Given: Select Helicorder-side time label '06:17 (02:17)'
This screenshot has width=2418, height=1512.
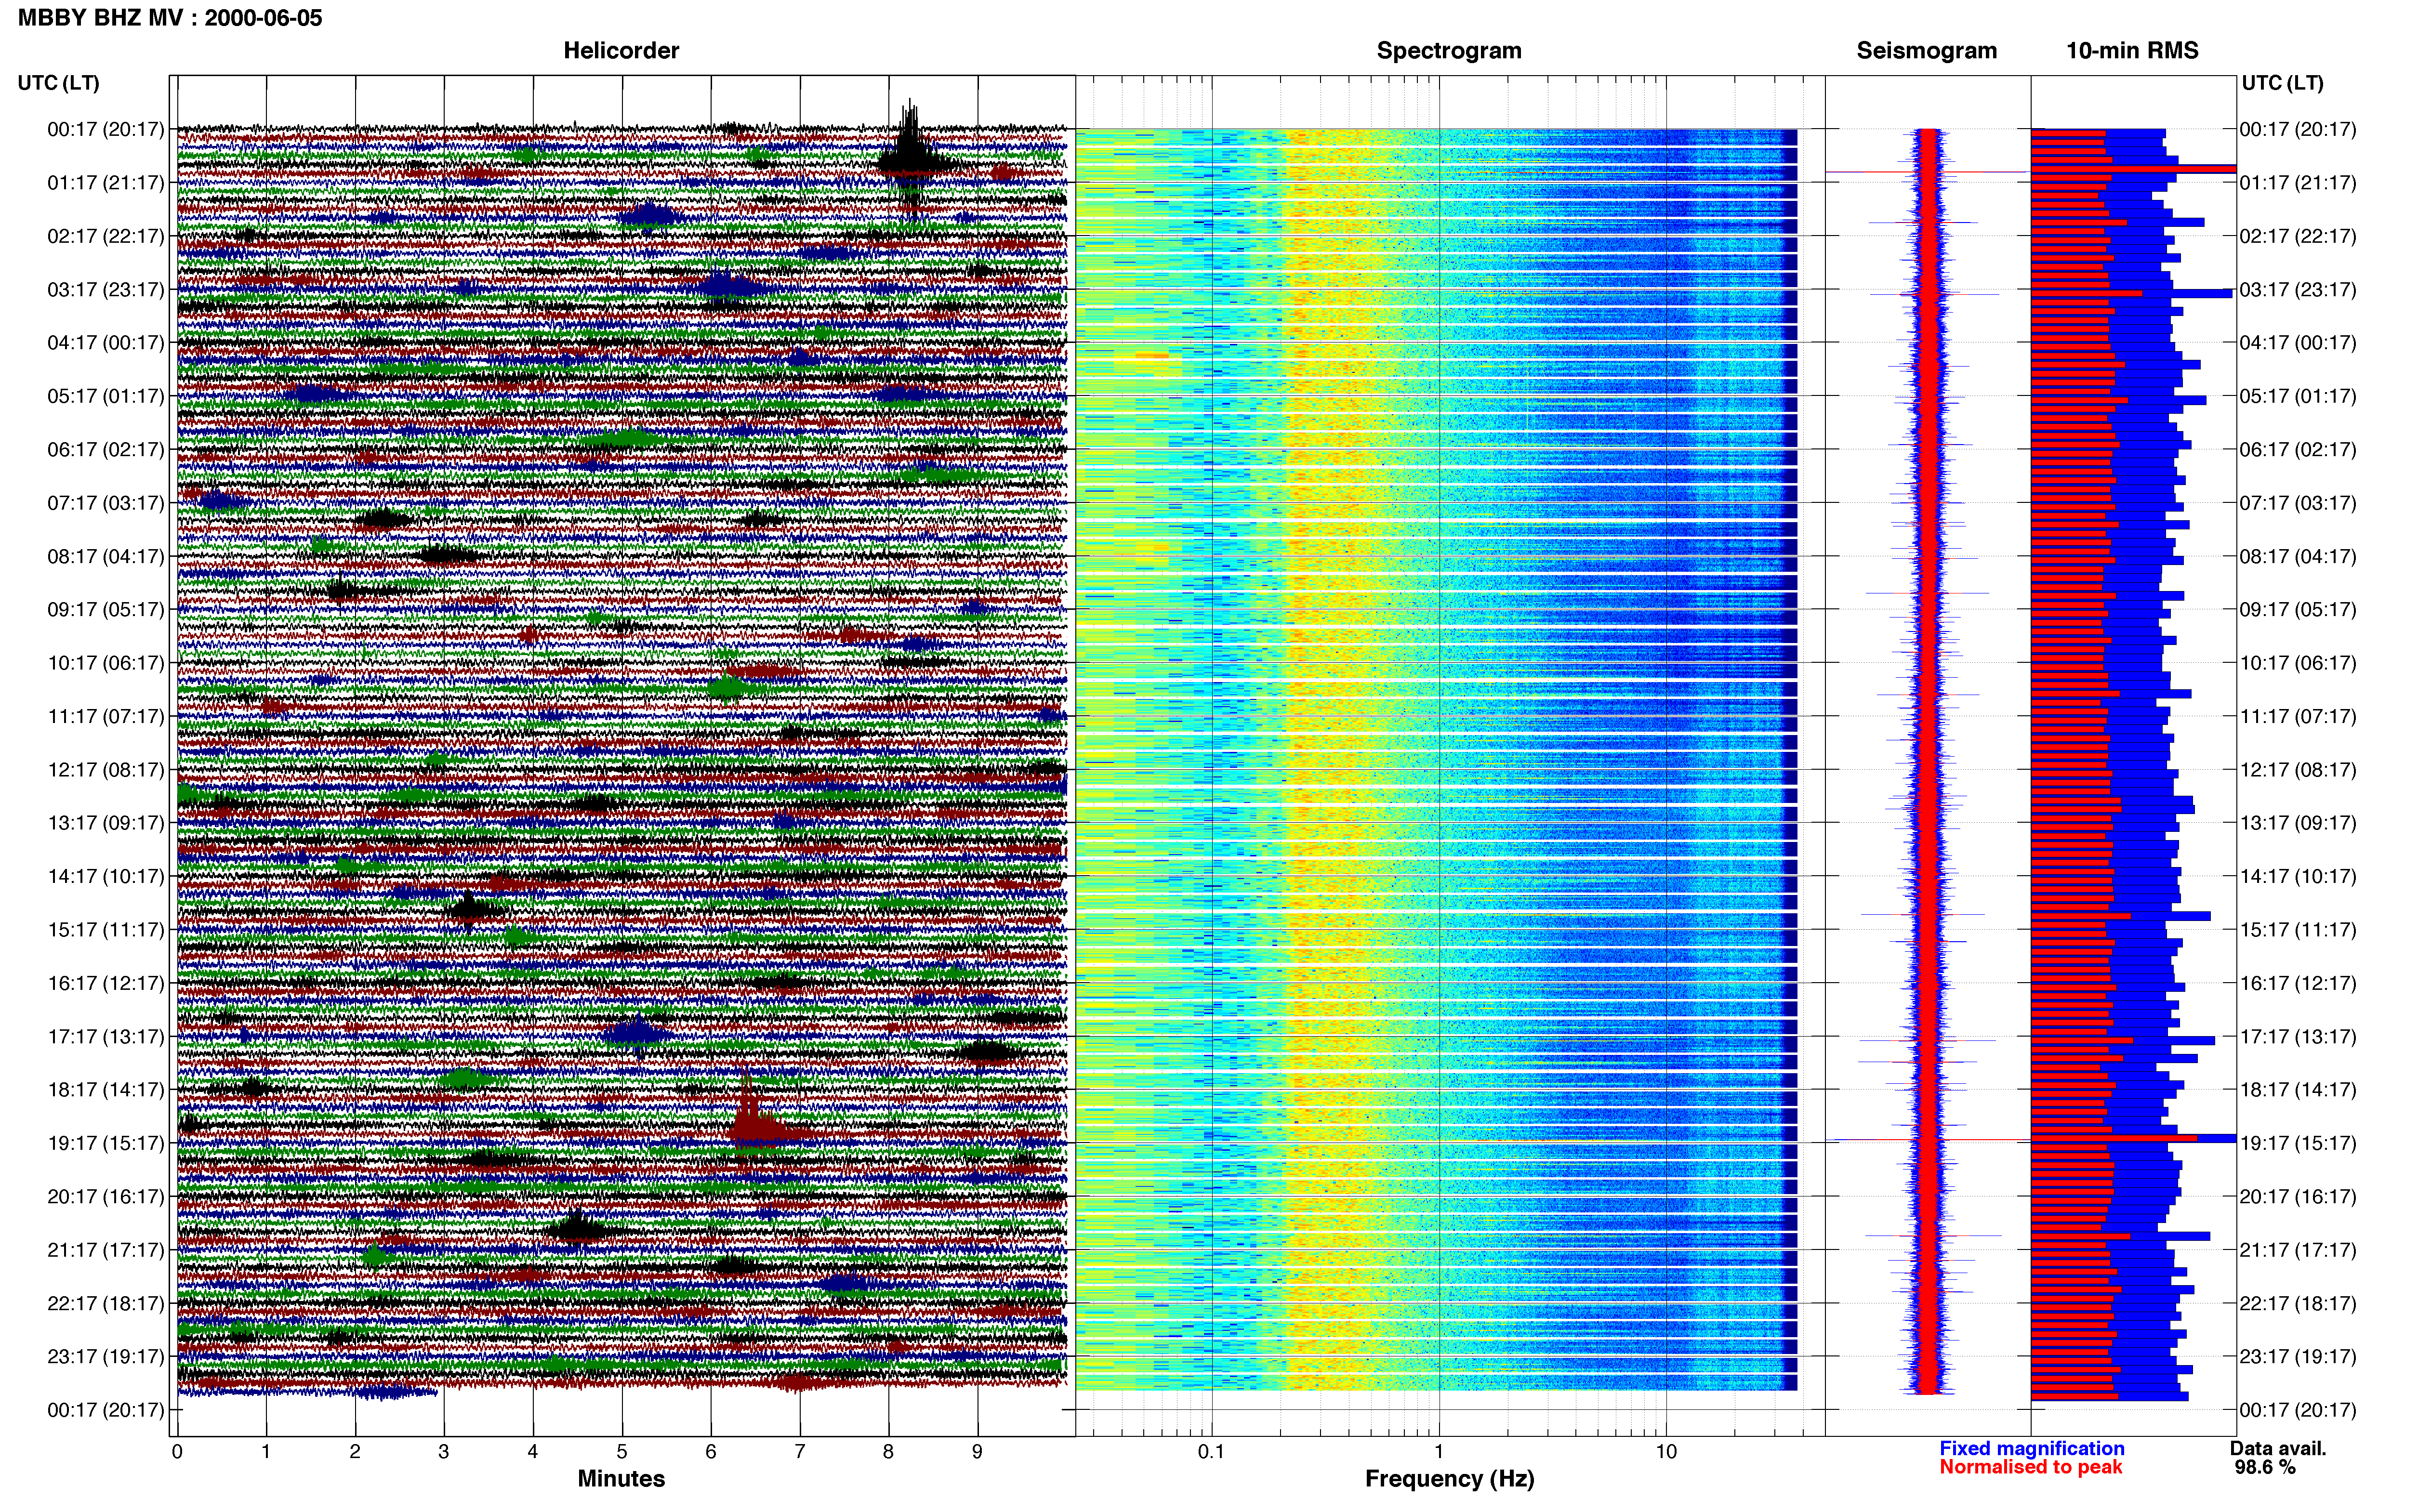Looking at the screenshot, I should (106, 450).
